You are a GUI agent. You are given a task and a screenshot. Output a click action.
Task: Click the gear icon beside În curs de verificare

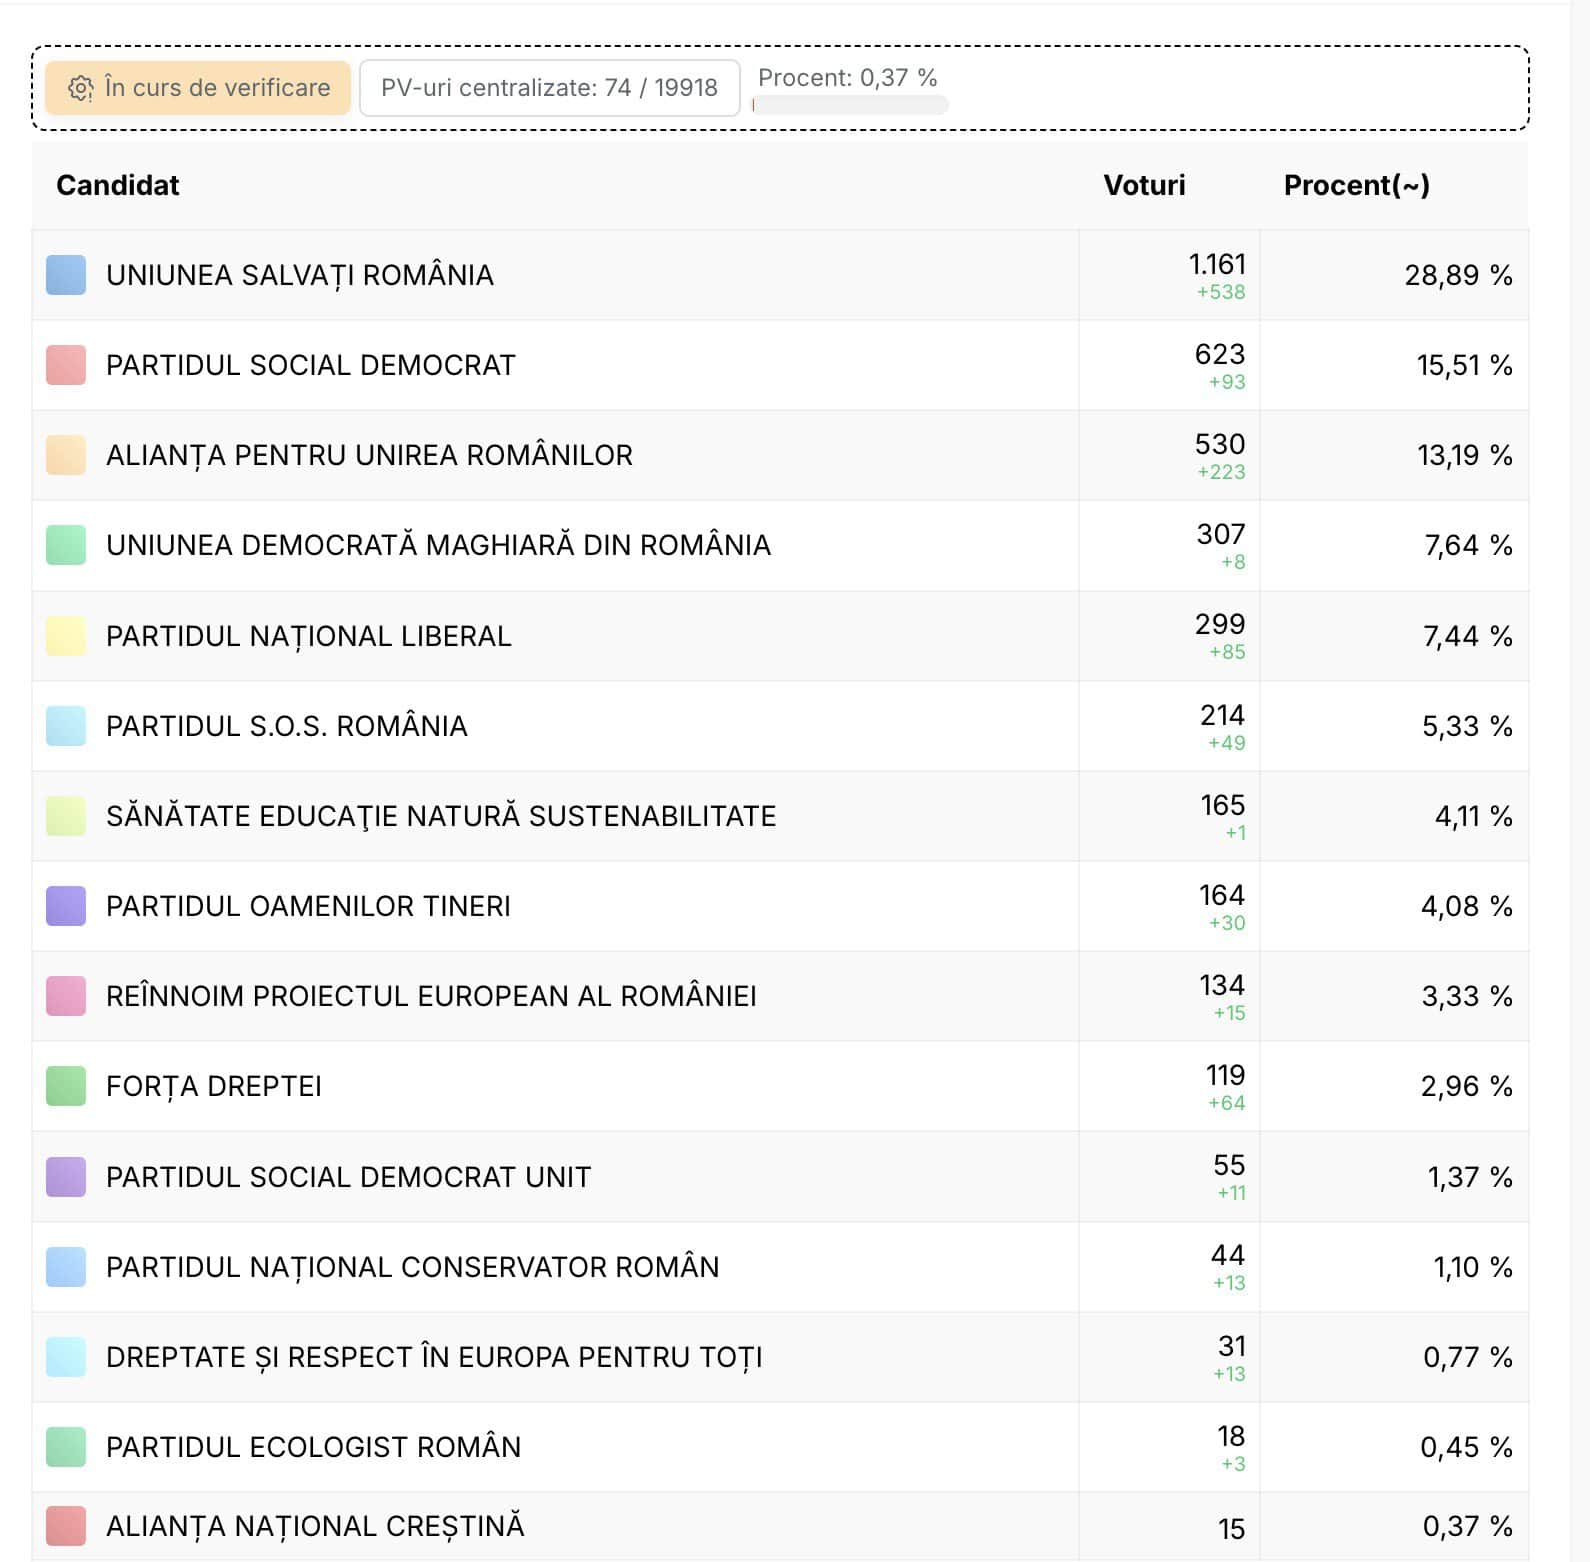click(x=80, y=88)
